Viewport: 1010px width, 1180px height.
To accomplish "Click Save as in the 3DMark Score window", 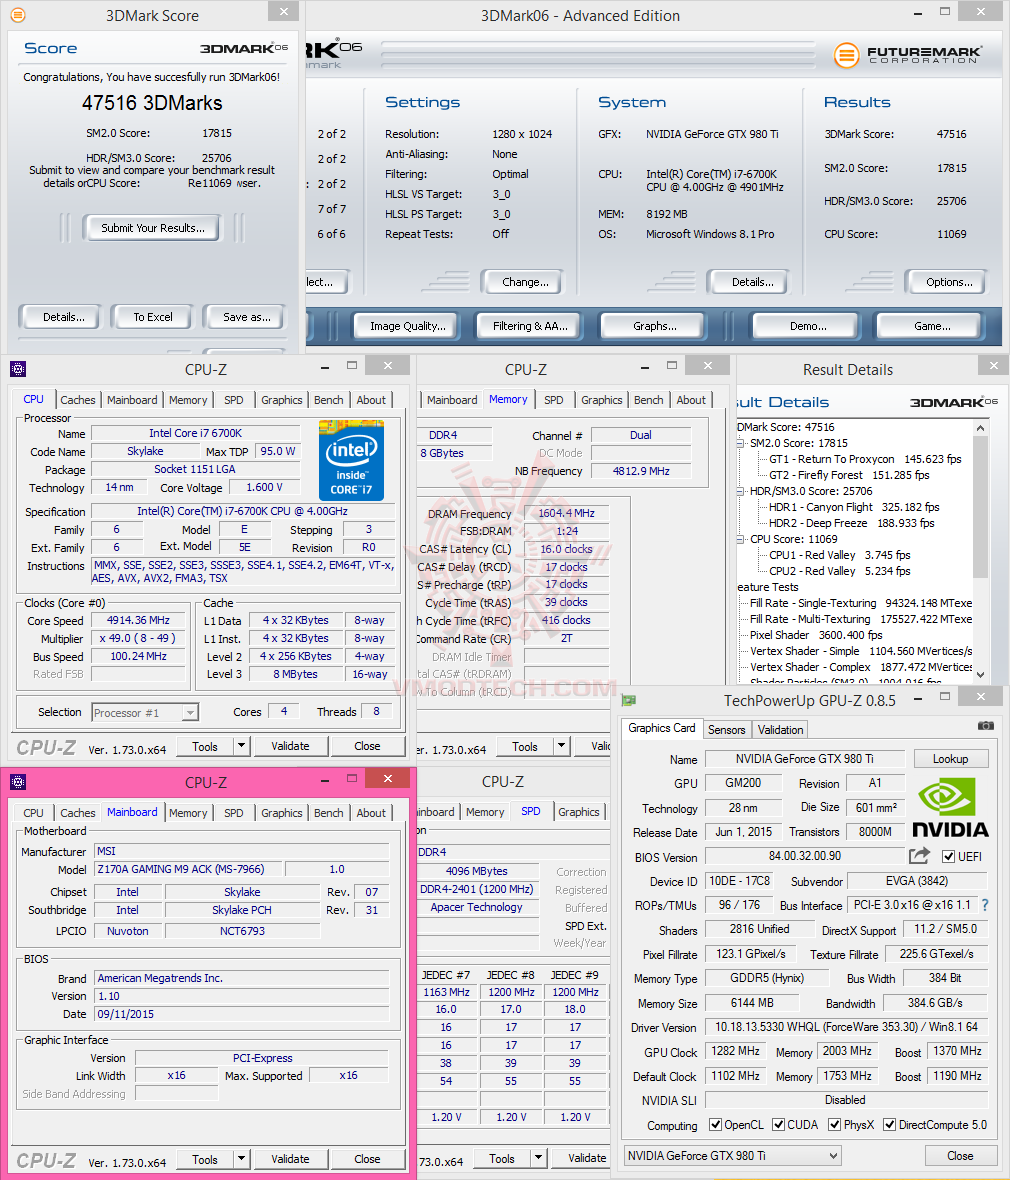I will pos(246,317).
